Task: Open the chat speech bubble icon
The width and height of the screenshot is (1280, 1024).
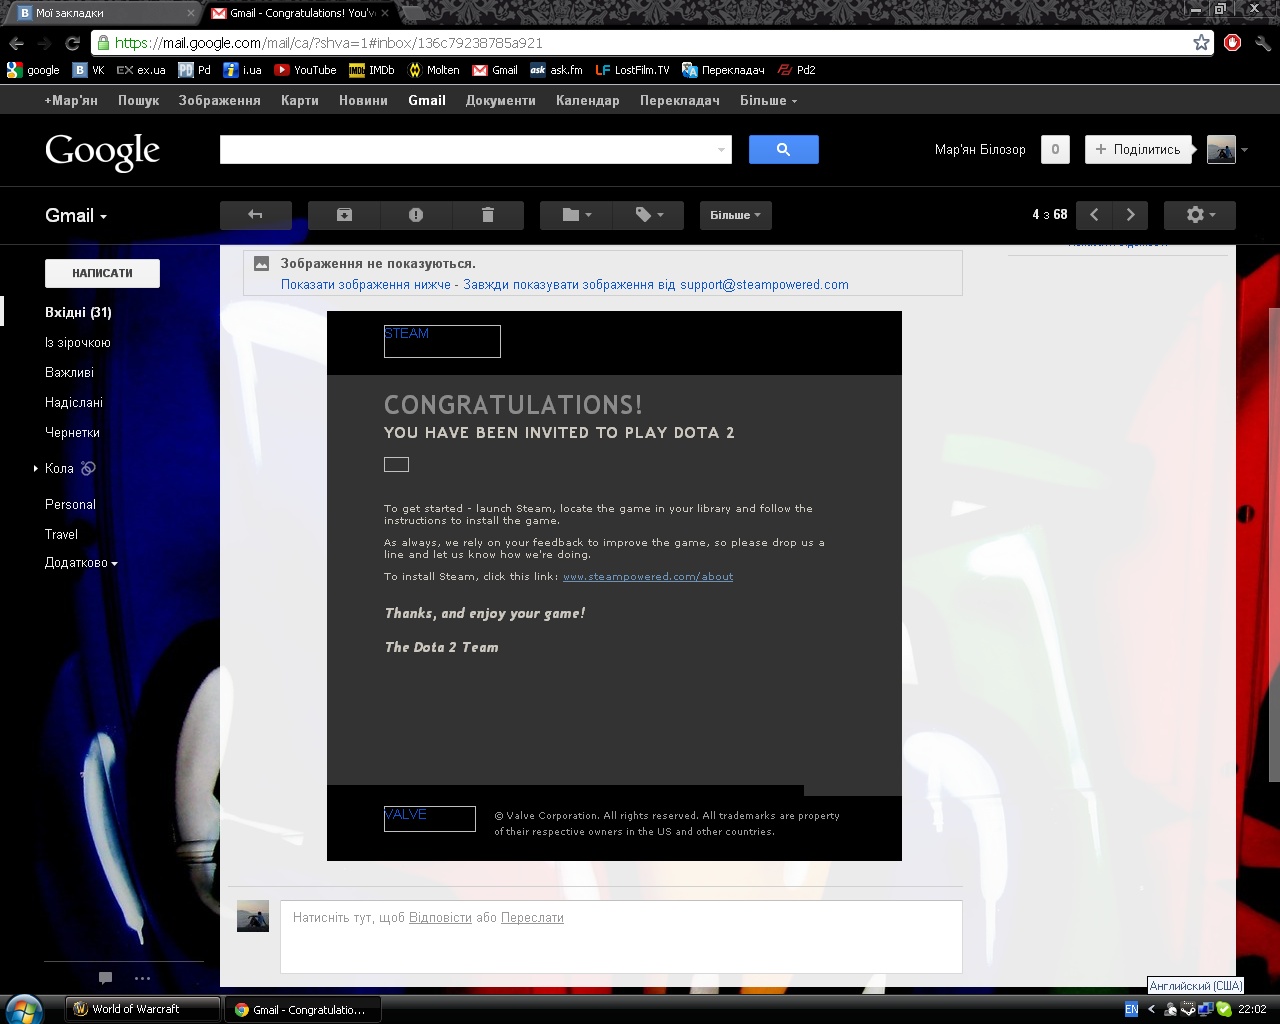Action: point(105,978)
